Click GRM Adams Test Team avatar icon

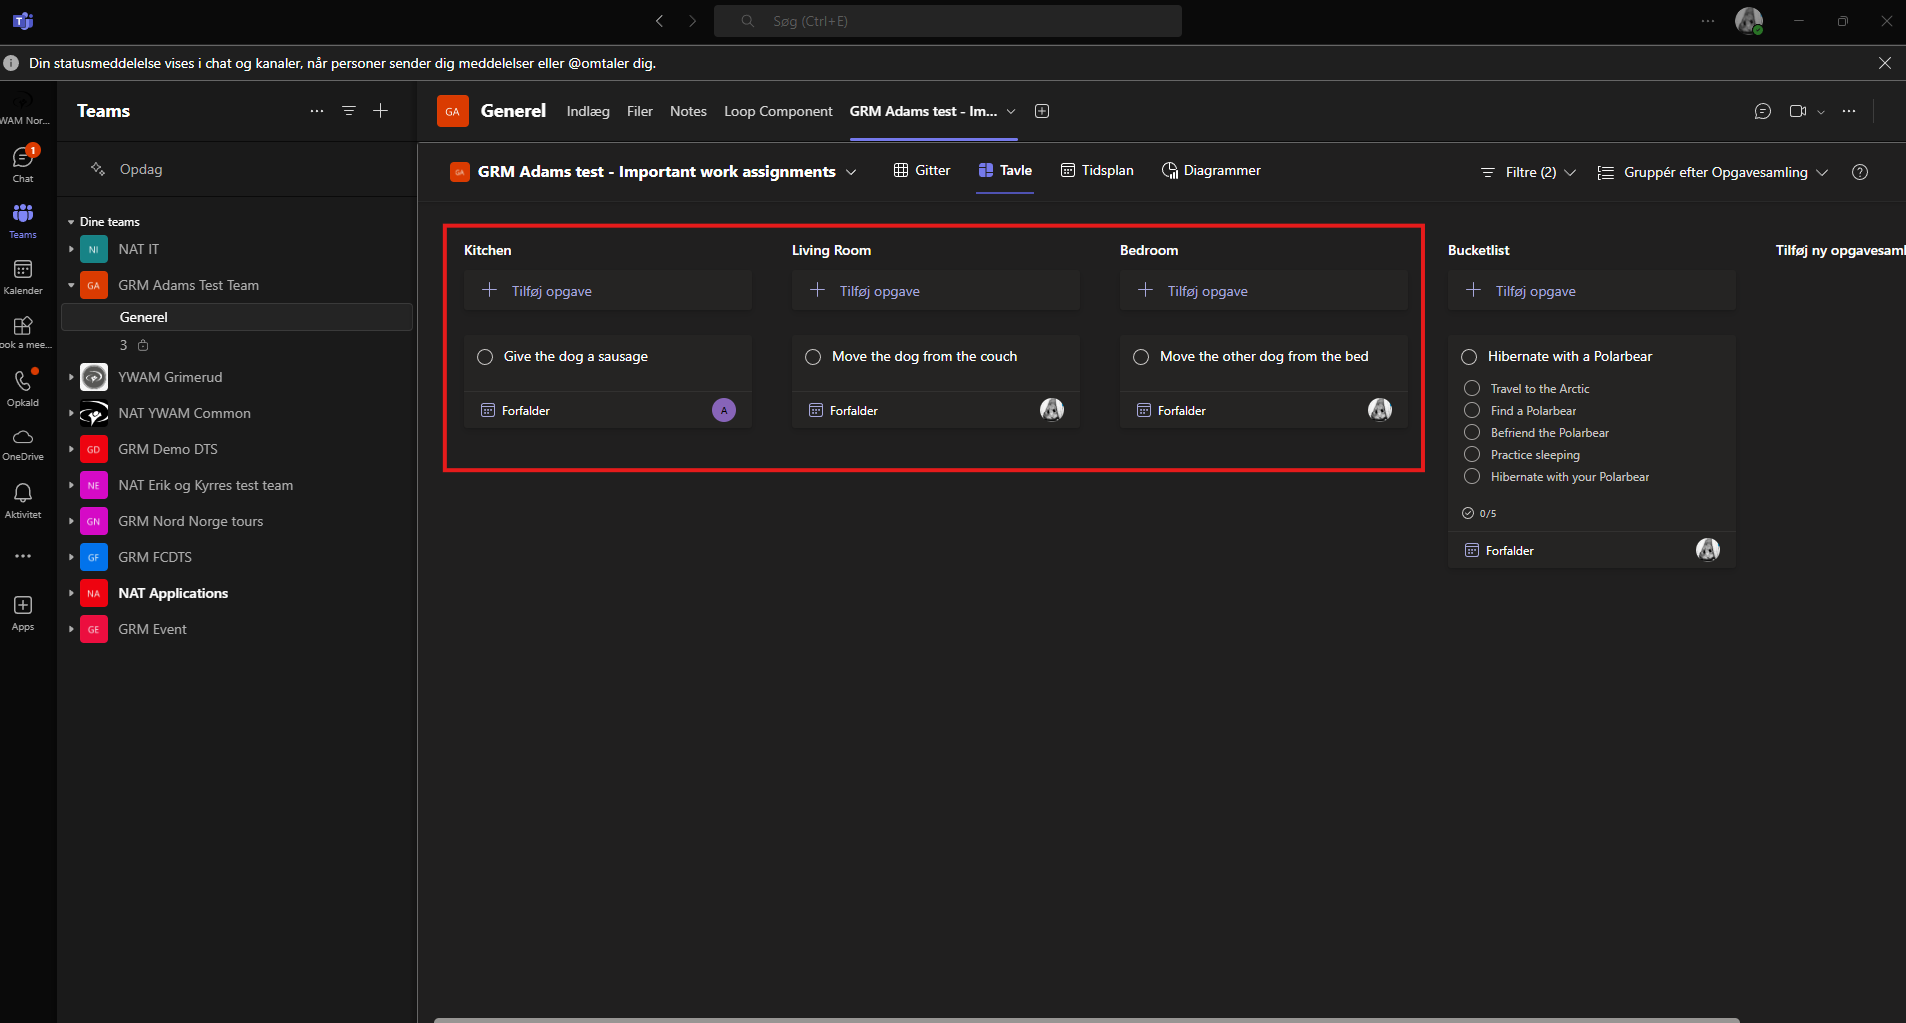pos(94,285)
